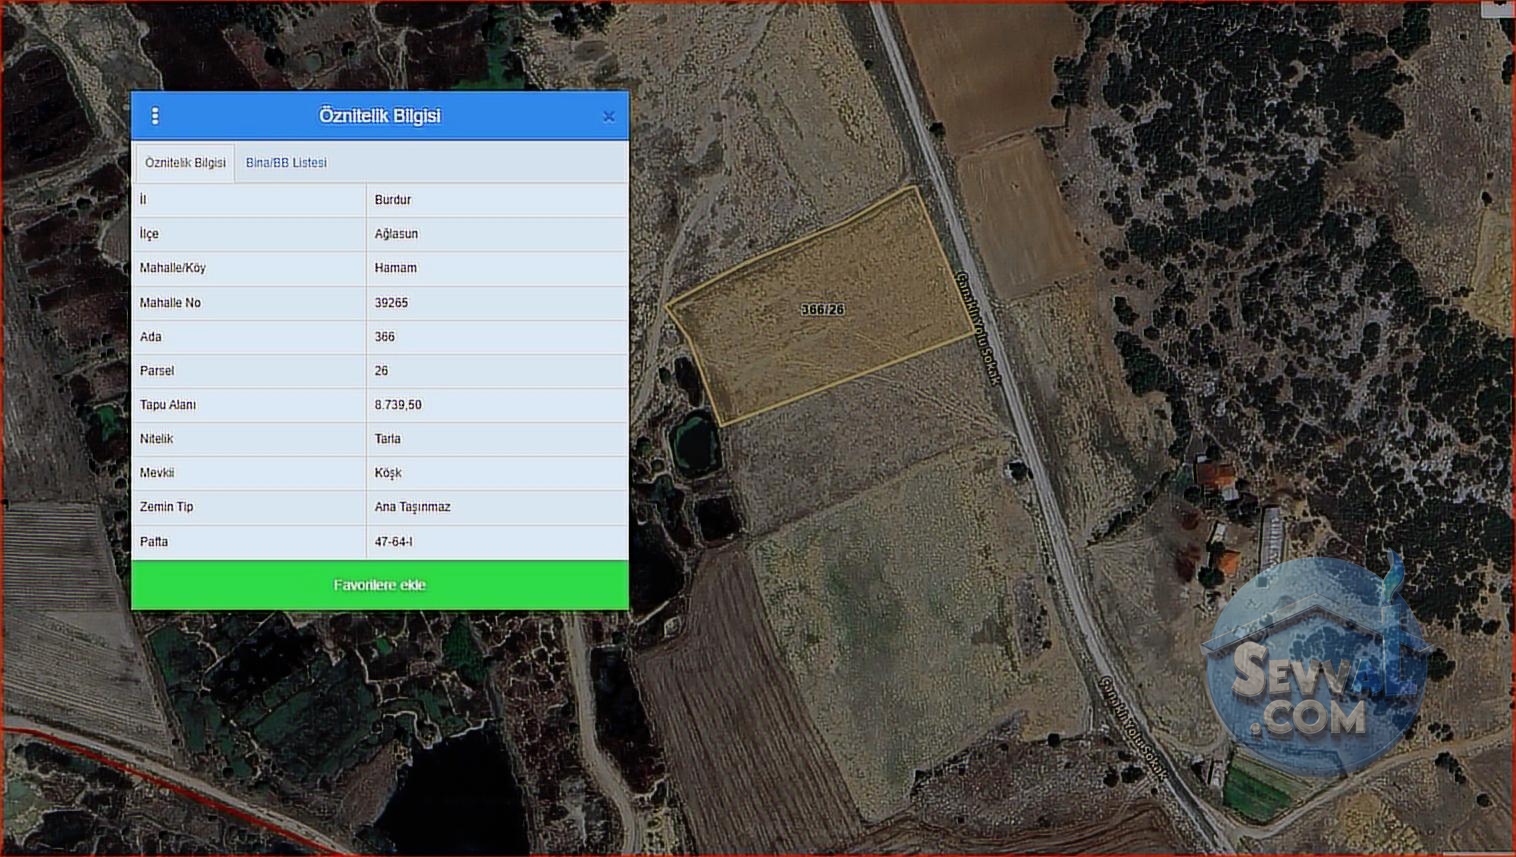Click the Ada value 366

coord(385,337)
